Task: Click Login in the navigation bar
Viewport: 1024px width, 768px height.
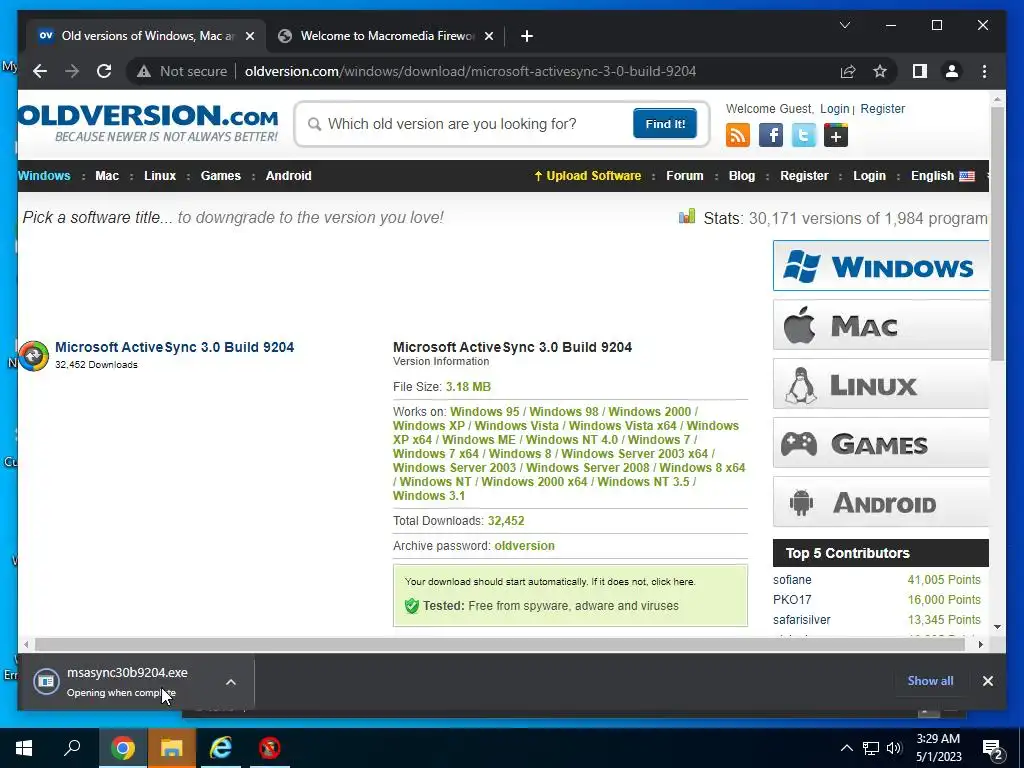Action: (869, 176)
